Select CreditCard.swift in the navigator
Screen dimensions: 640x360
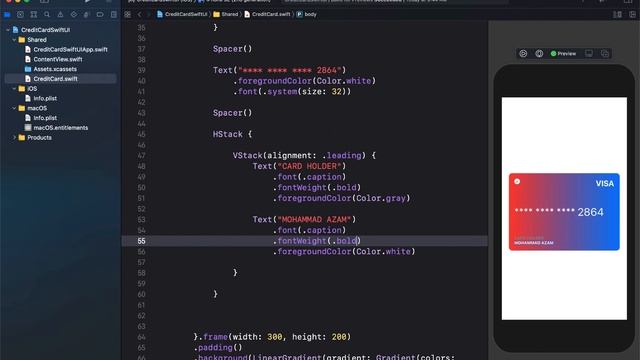(x=60, y=79)
